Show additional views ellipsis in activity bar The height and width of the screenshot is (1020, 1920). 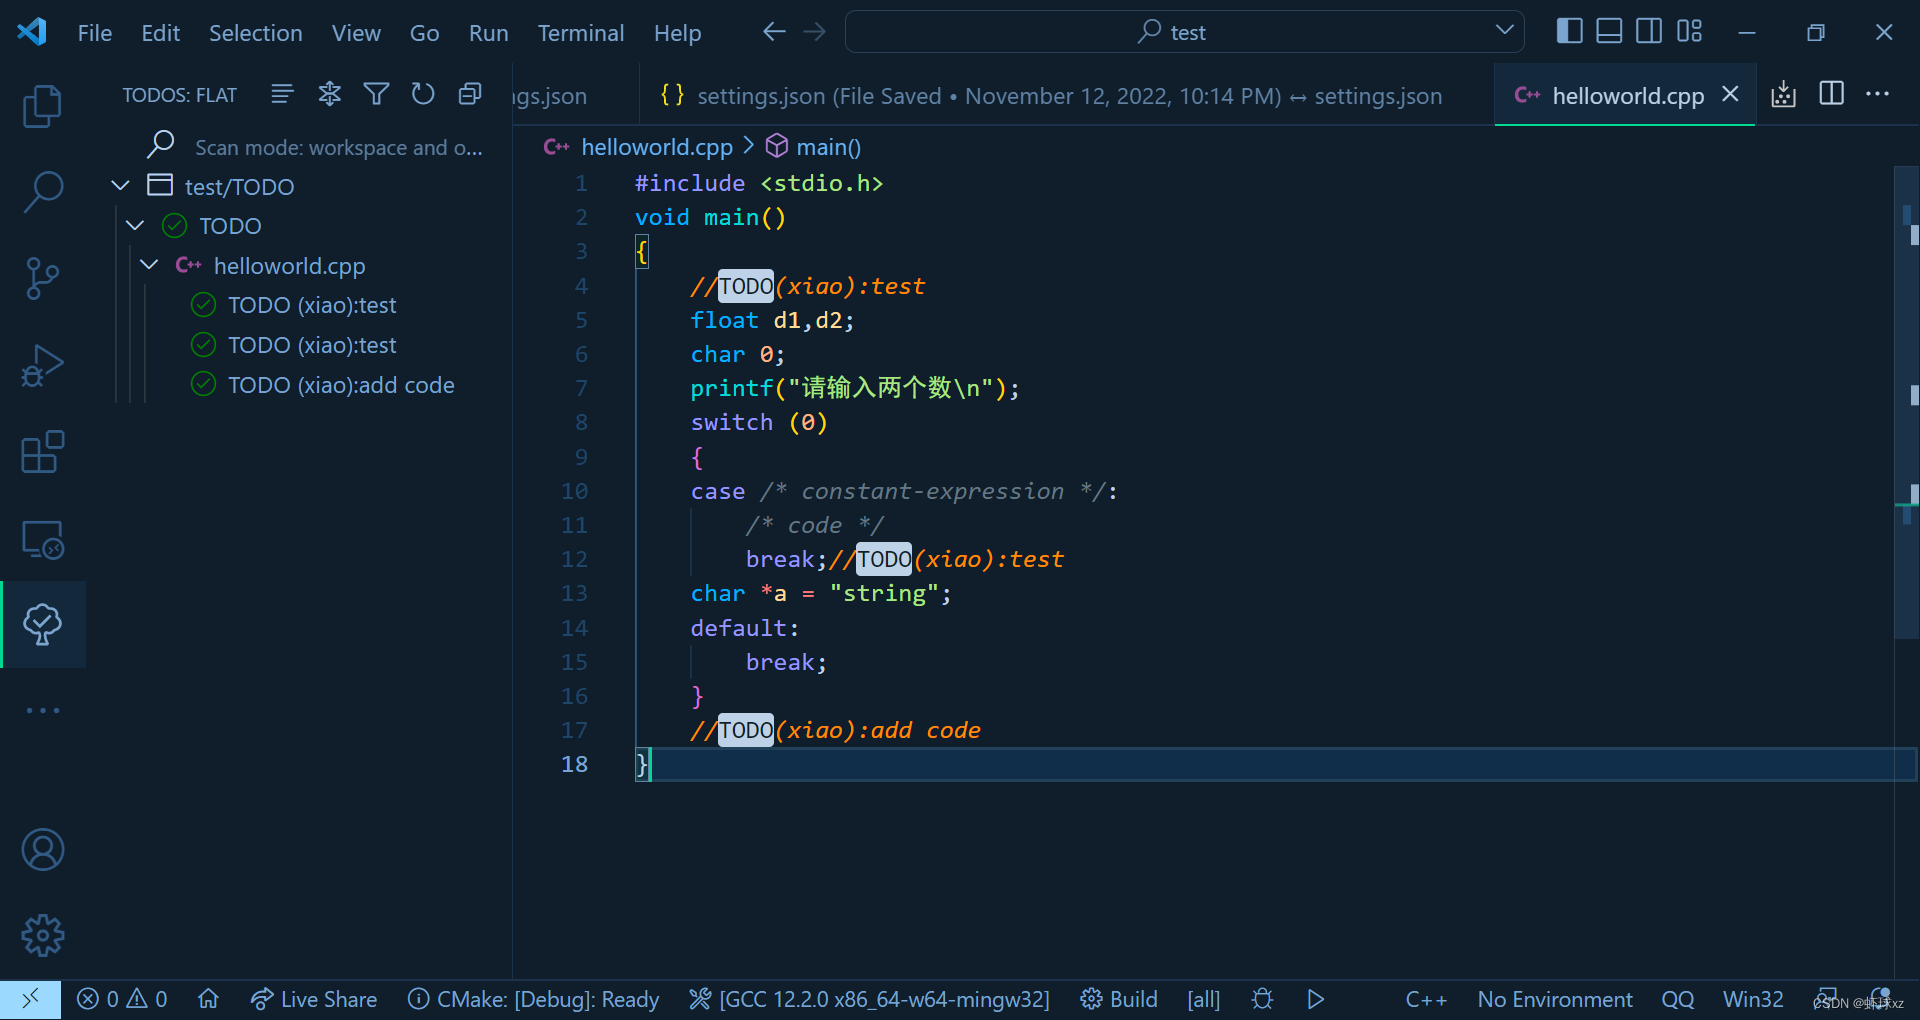pos(42,710)
